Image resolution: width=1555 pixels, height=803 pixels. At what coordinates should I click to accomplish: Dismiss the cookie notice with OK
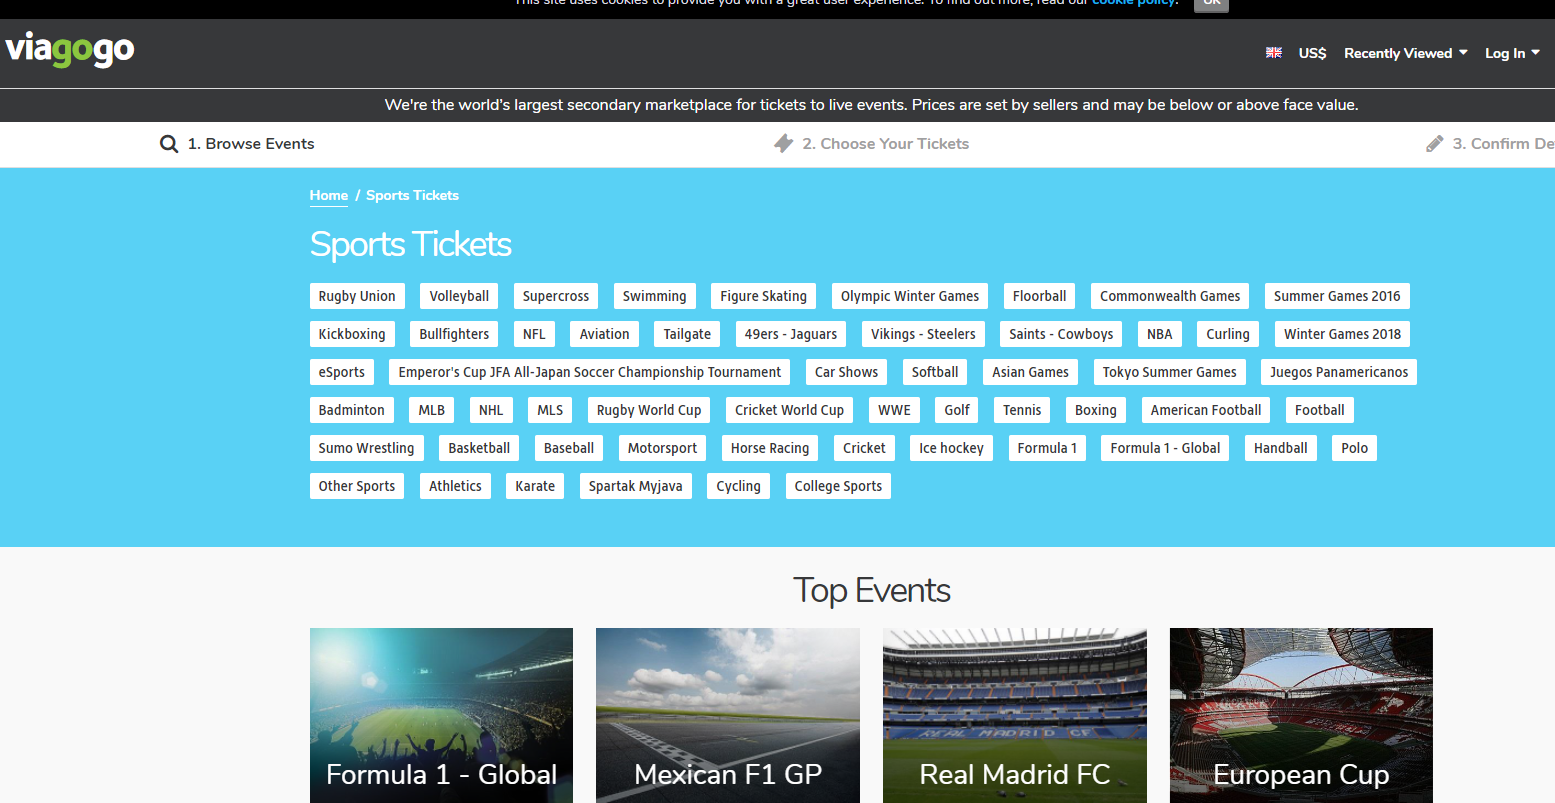pos(1211,4)
